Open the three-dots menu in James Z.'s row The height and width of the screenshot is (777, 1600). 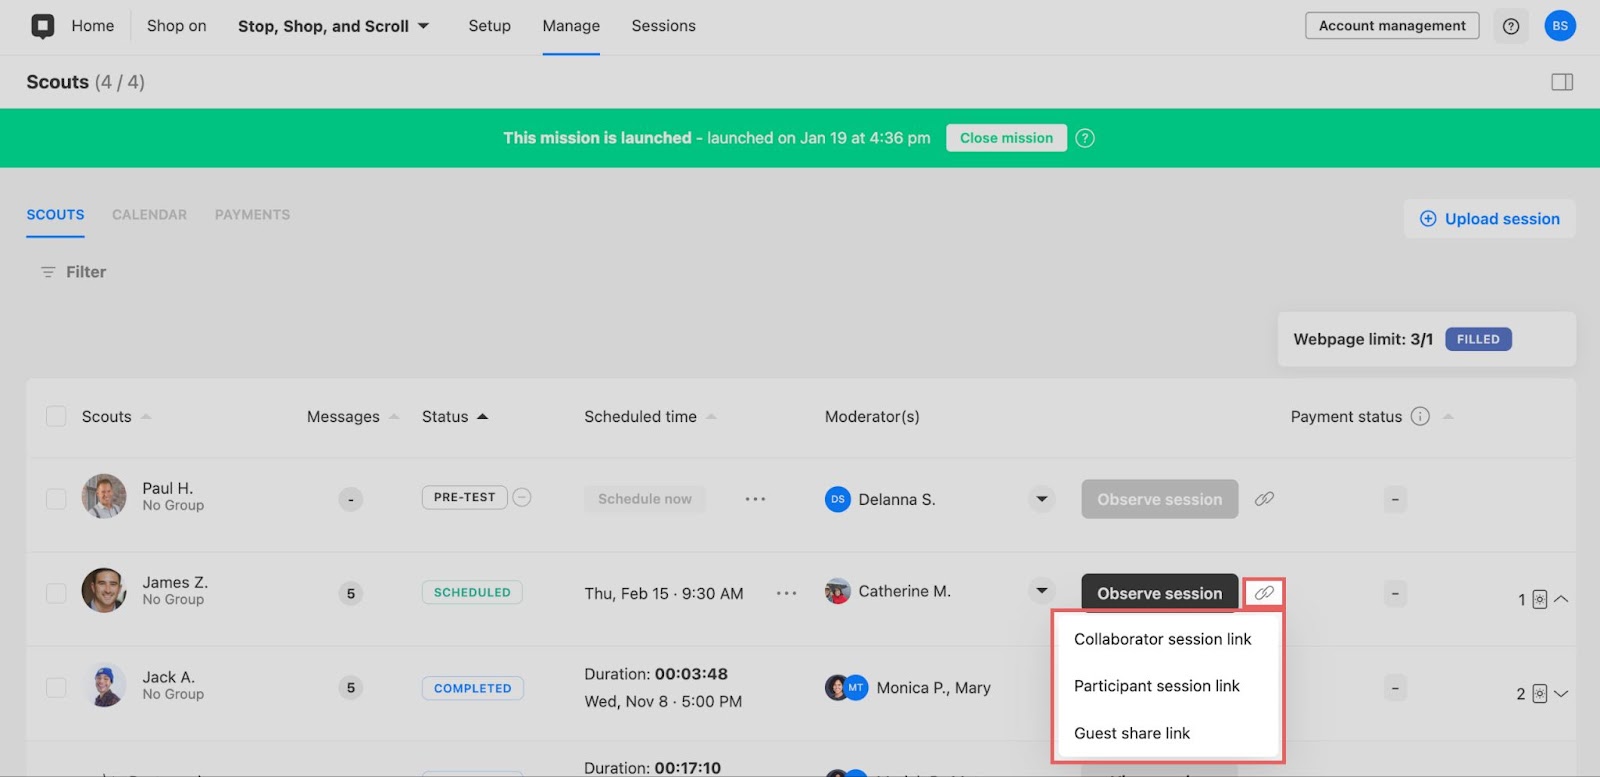[x=787, y=593]
